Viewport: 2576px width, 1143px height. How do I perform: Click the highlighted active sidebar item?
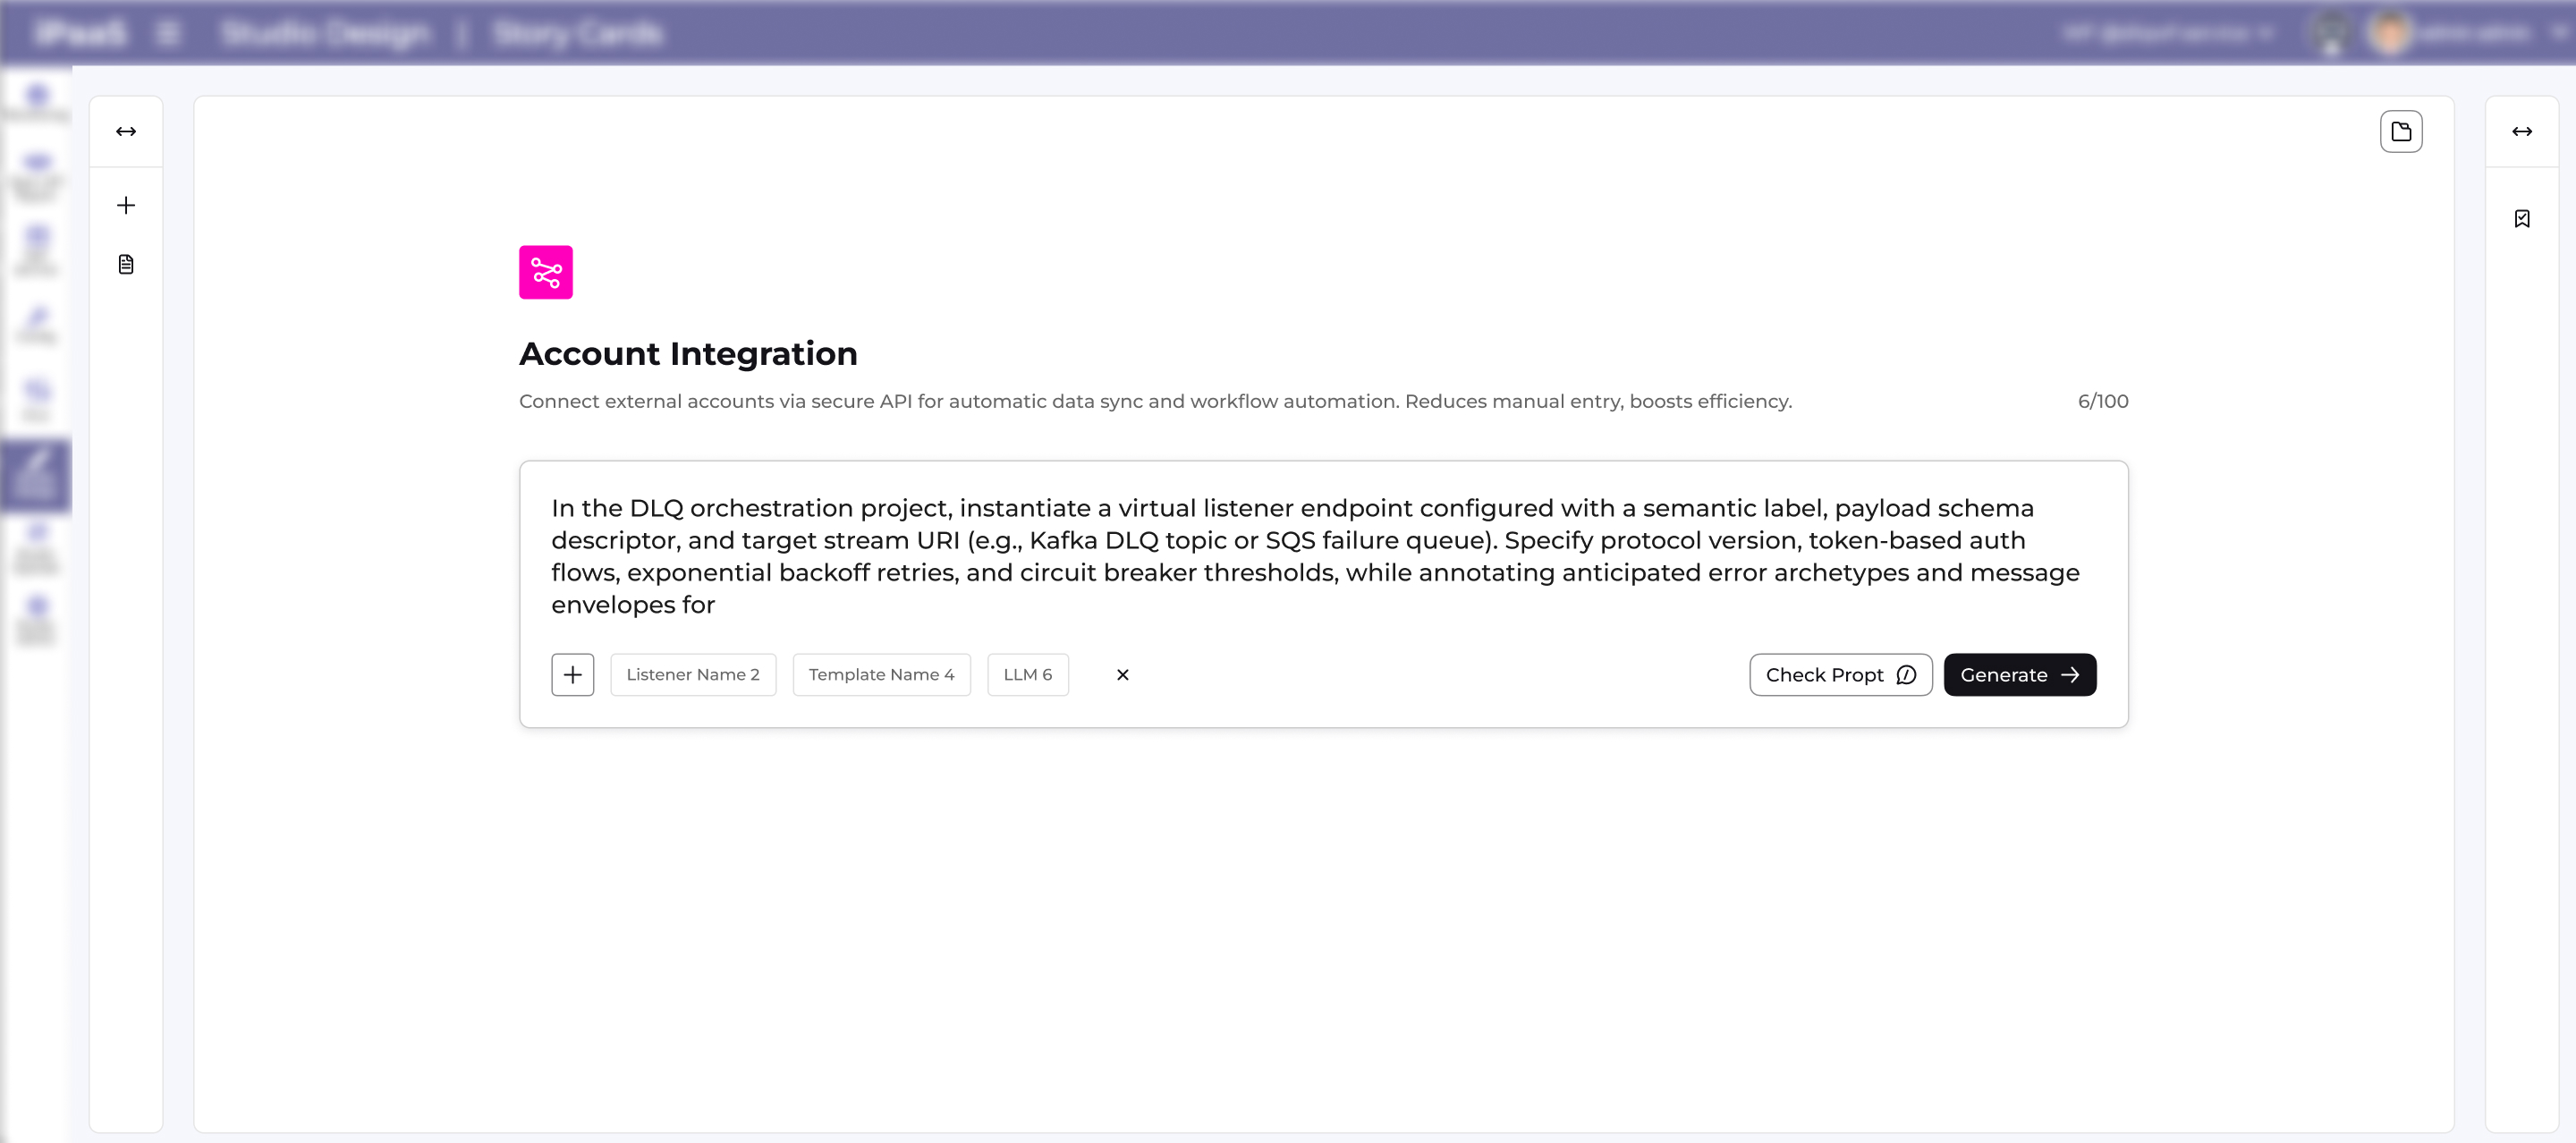(36, 475)
